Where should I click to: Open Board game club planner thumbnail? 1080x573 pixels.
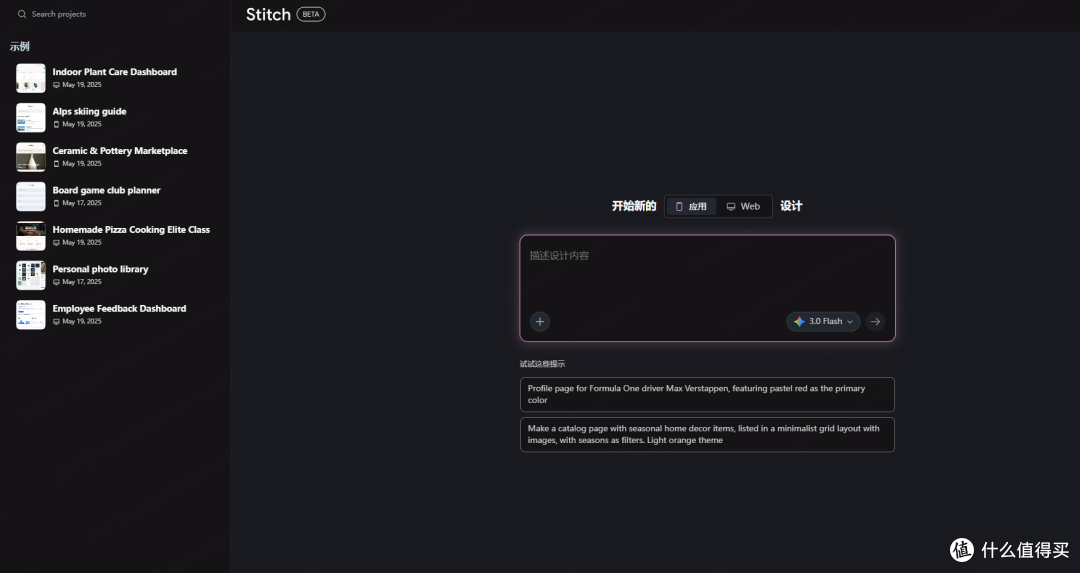[31, 196]
